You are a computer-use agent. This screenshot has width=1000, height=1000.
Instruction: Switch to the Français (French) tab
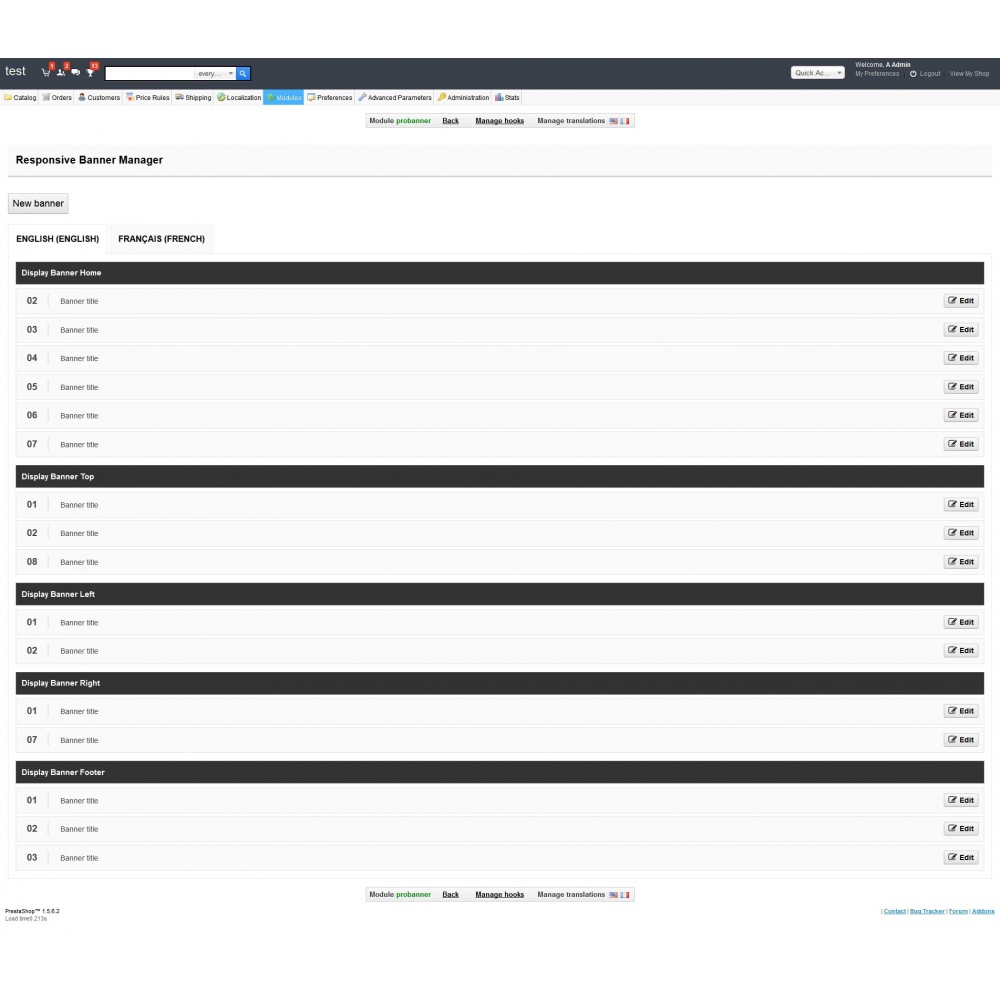click(x=161, y=239)
